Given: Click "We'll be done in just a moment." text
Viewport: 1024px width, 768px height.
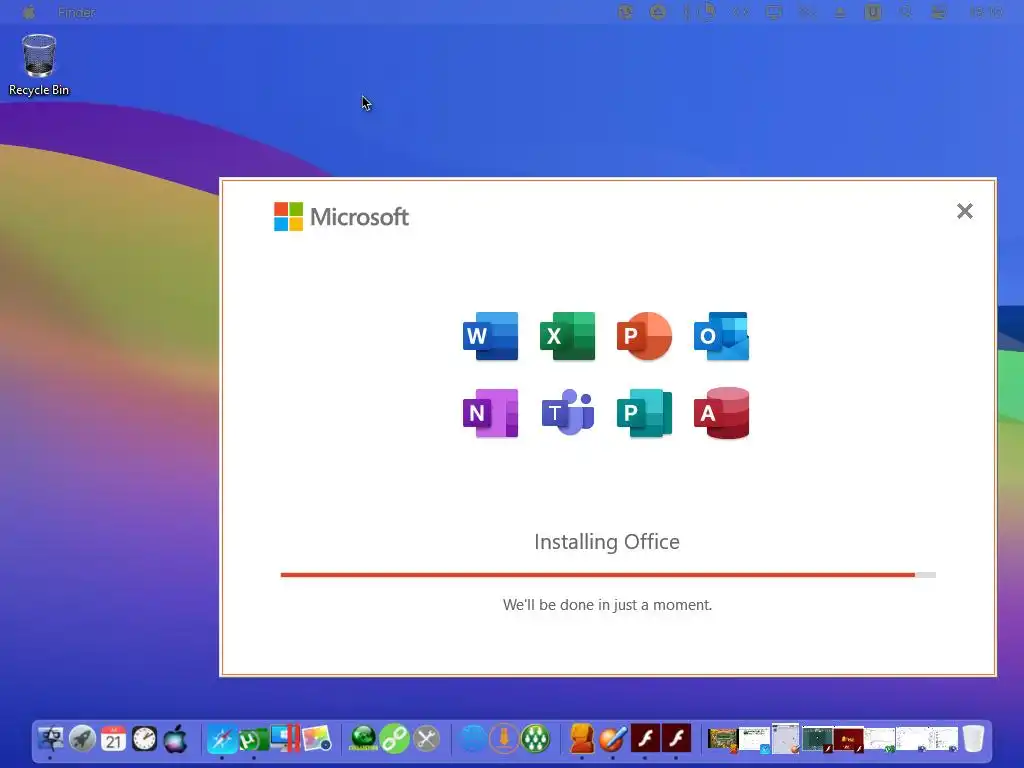Looking at the screenshot, I should [607, 605].
